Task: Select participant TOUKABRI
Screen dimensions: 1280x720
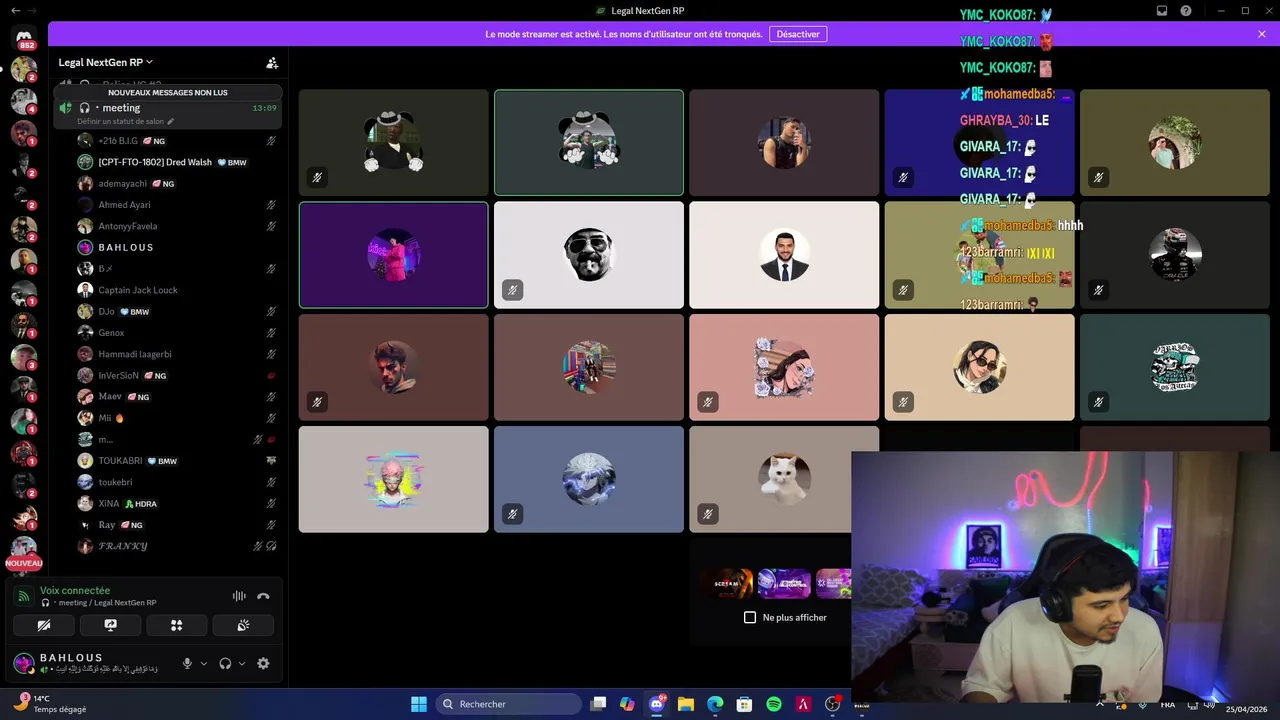Action: [177, 461]
